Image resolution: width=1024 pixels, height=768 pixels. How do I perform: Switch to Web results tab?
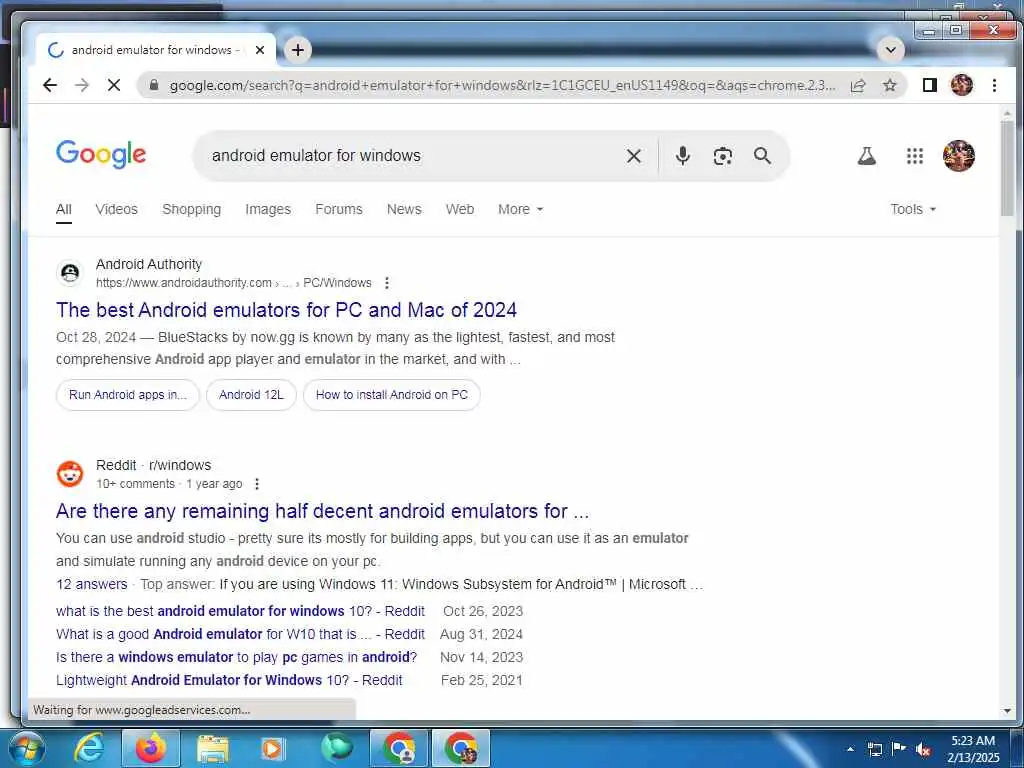[460, 209]
